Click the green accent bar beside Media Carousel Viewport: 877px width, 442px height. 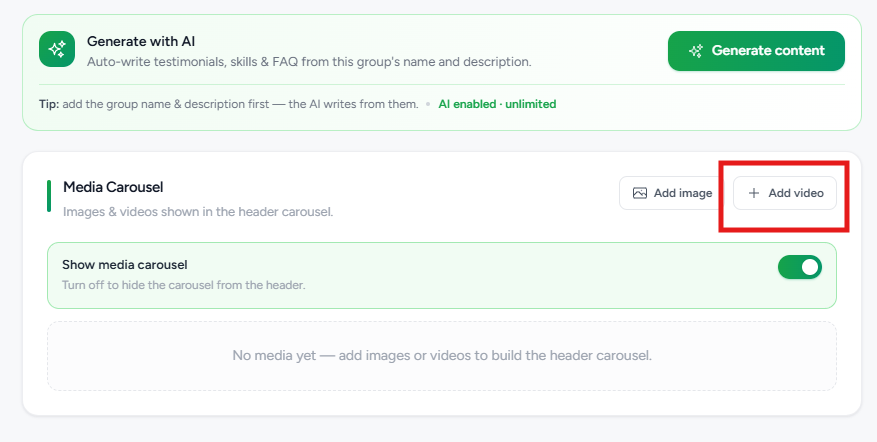(x=49, y=196)
